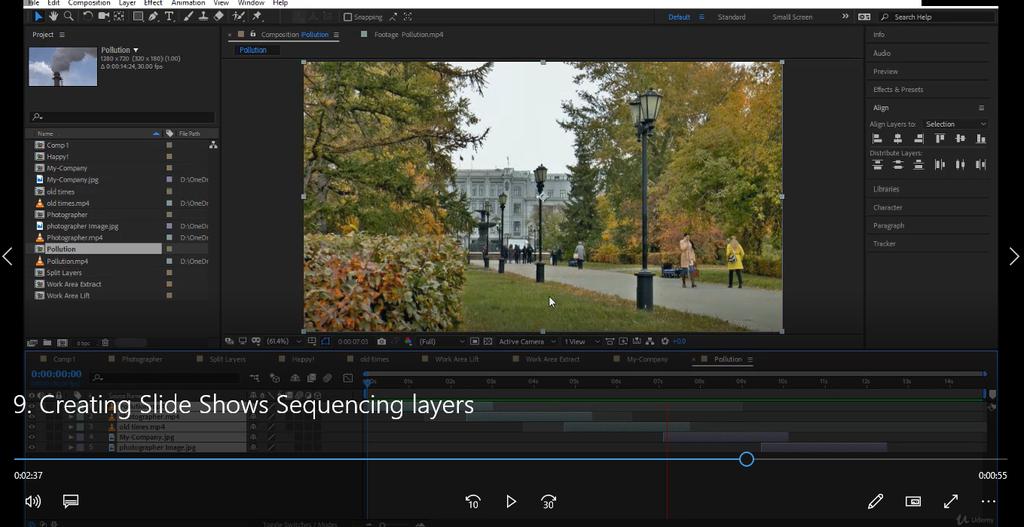Screen dimensions: 1024x527
Task: Expand the workspace overflow chevrons
Action: pos(845,17)
